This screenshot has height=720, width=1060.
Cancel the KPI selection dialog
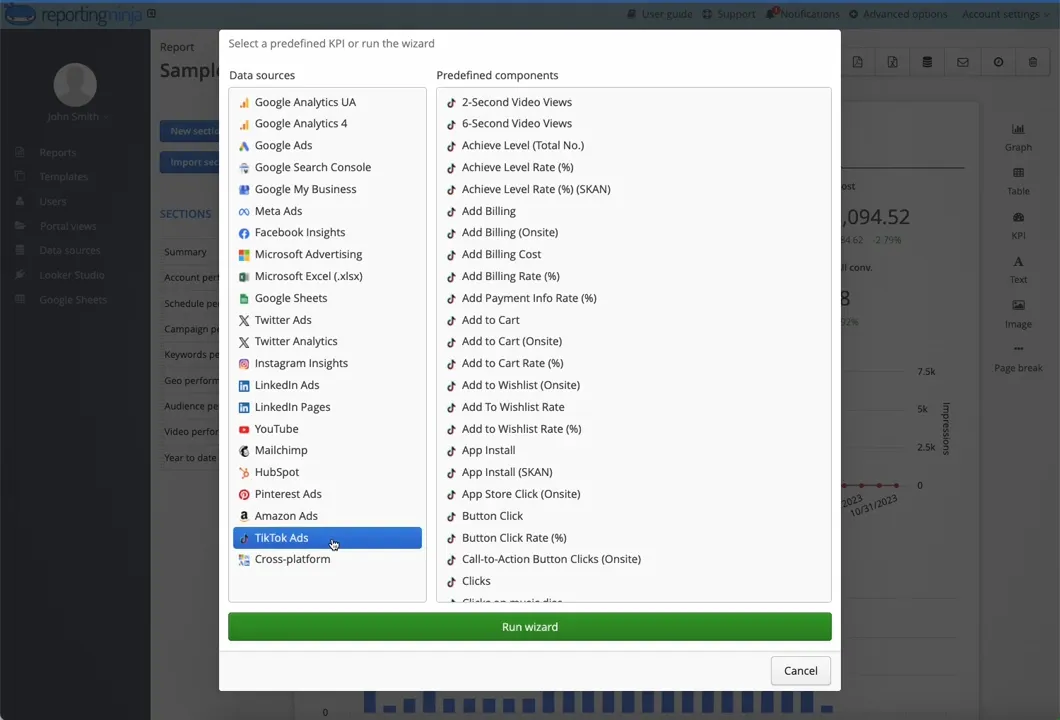pos(800,671)
